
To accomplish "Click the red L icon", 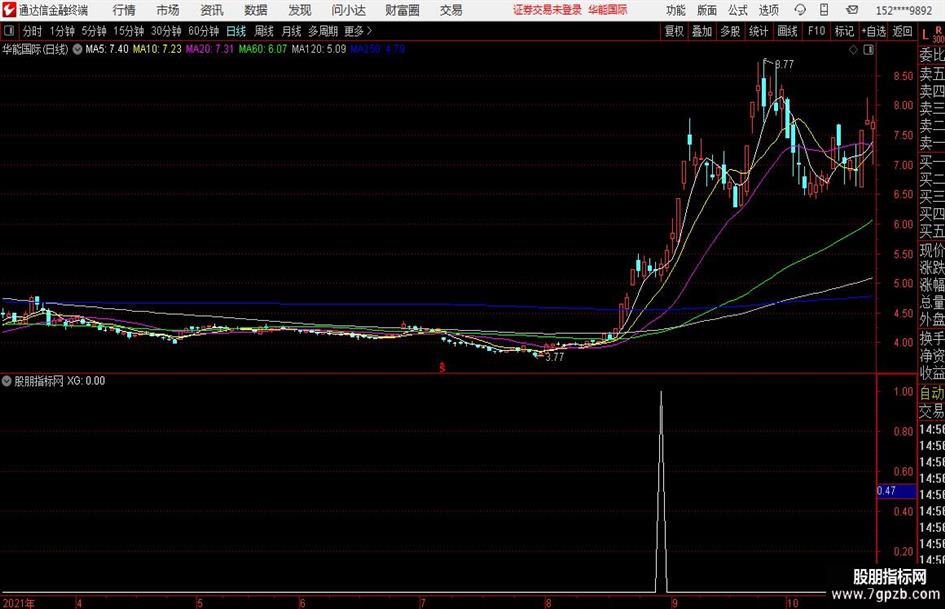I will click(926, 36).
